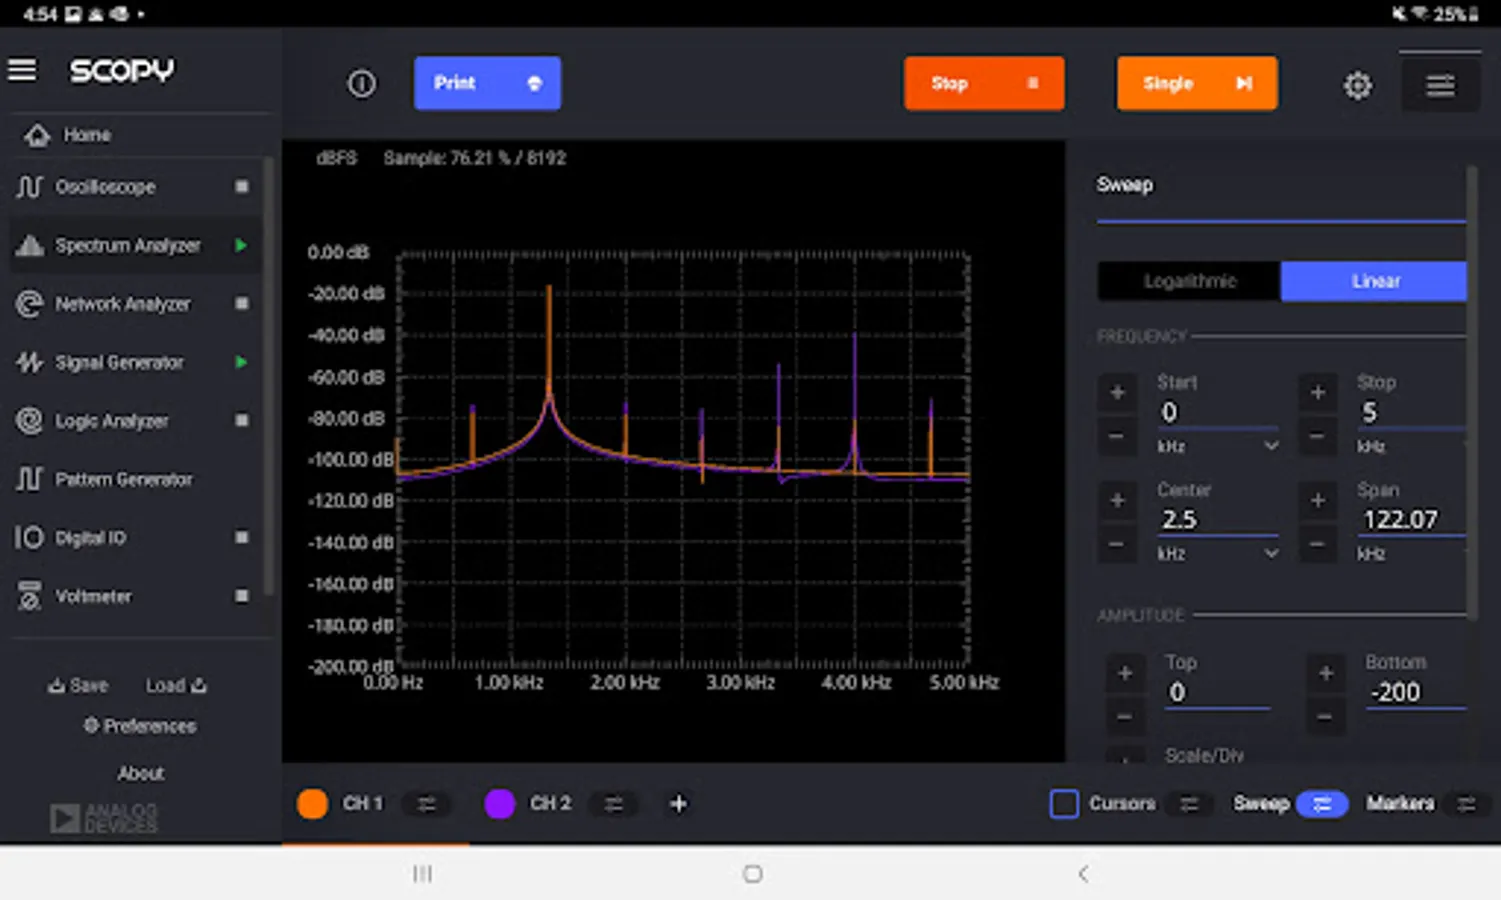
Task: Open About in sidebar
Action: click(x=140, y=773)
